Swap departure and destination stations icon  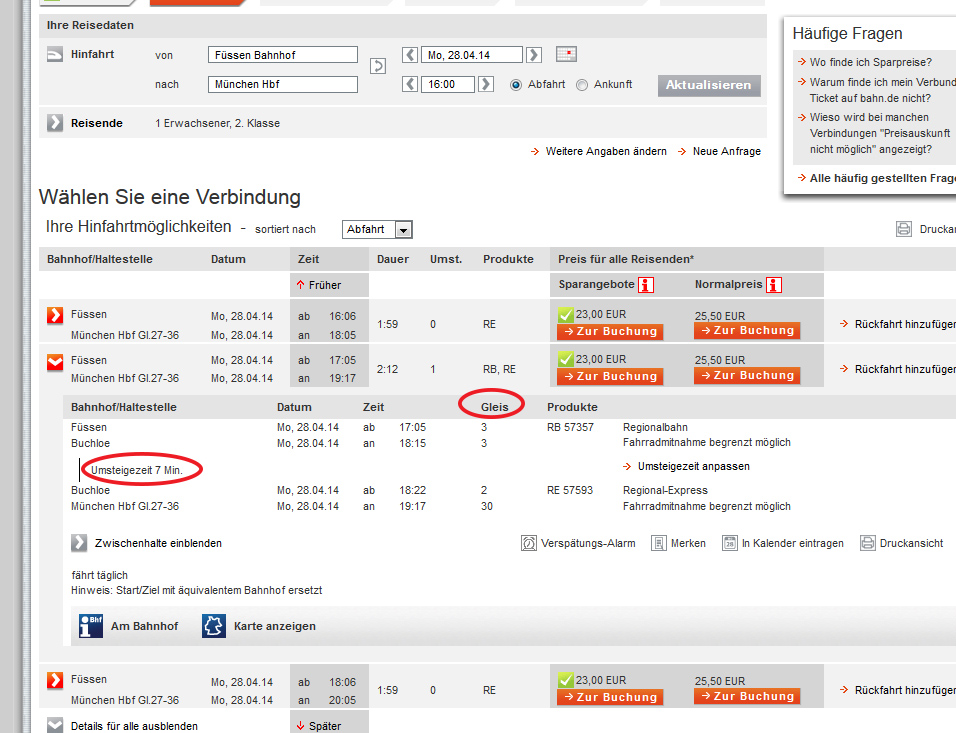click(x=377, y=66)
